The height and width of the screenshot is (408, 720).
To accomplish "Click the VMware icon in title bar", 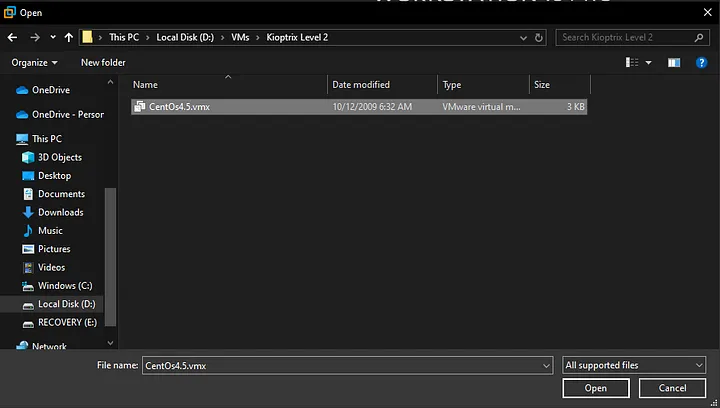I will [x=10, y=12].
